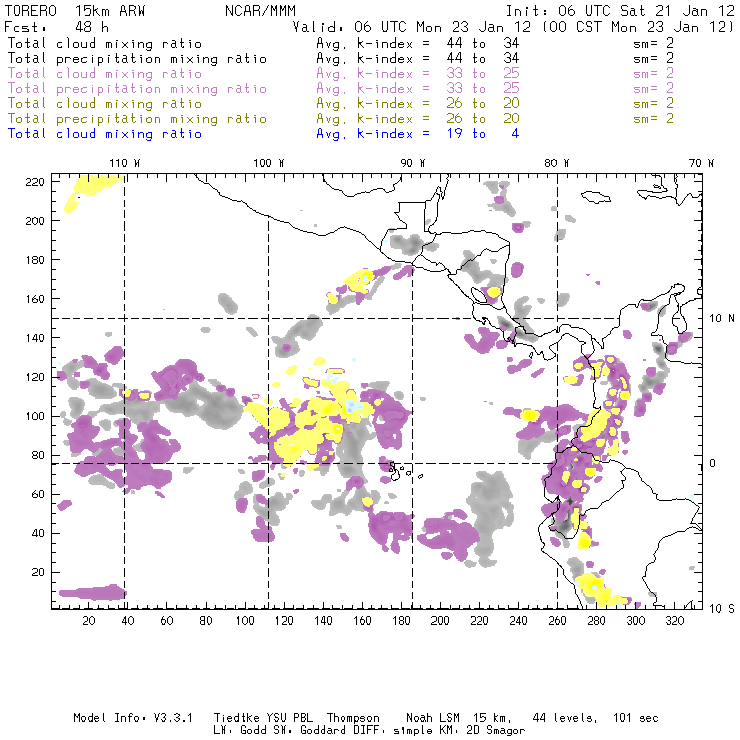The image size is (740, 740).
Task: Click the 70 W longitude label
Action: click(703, 163)
